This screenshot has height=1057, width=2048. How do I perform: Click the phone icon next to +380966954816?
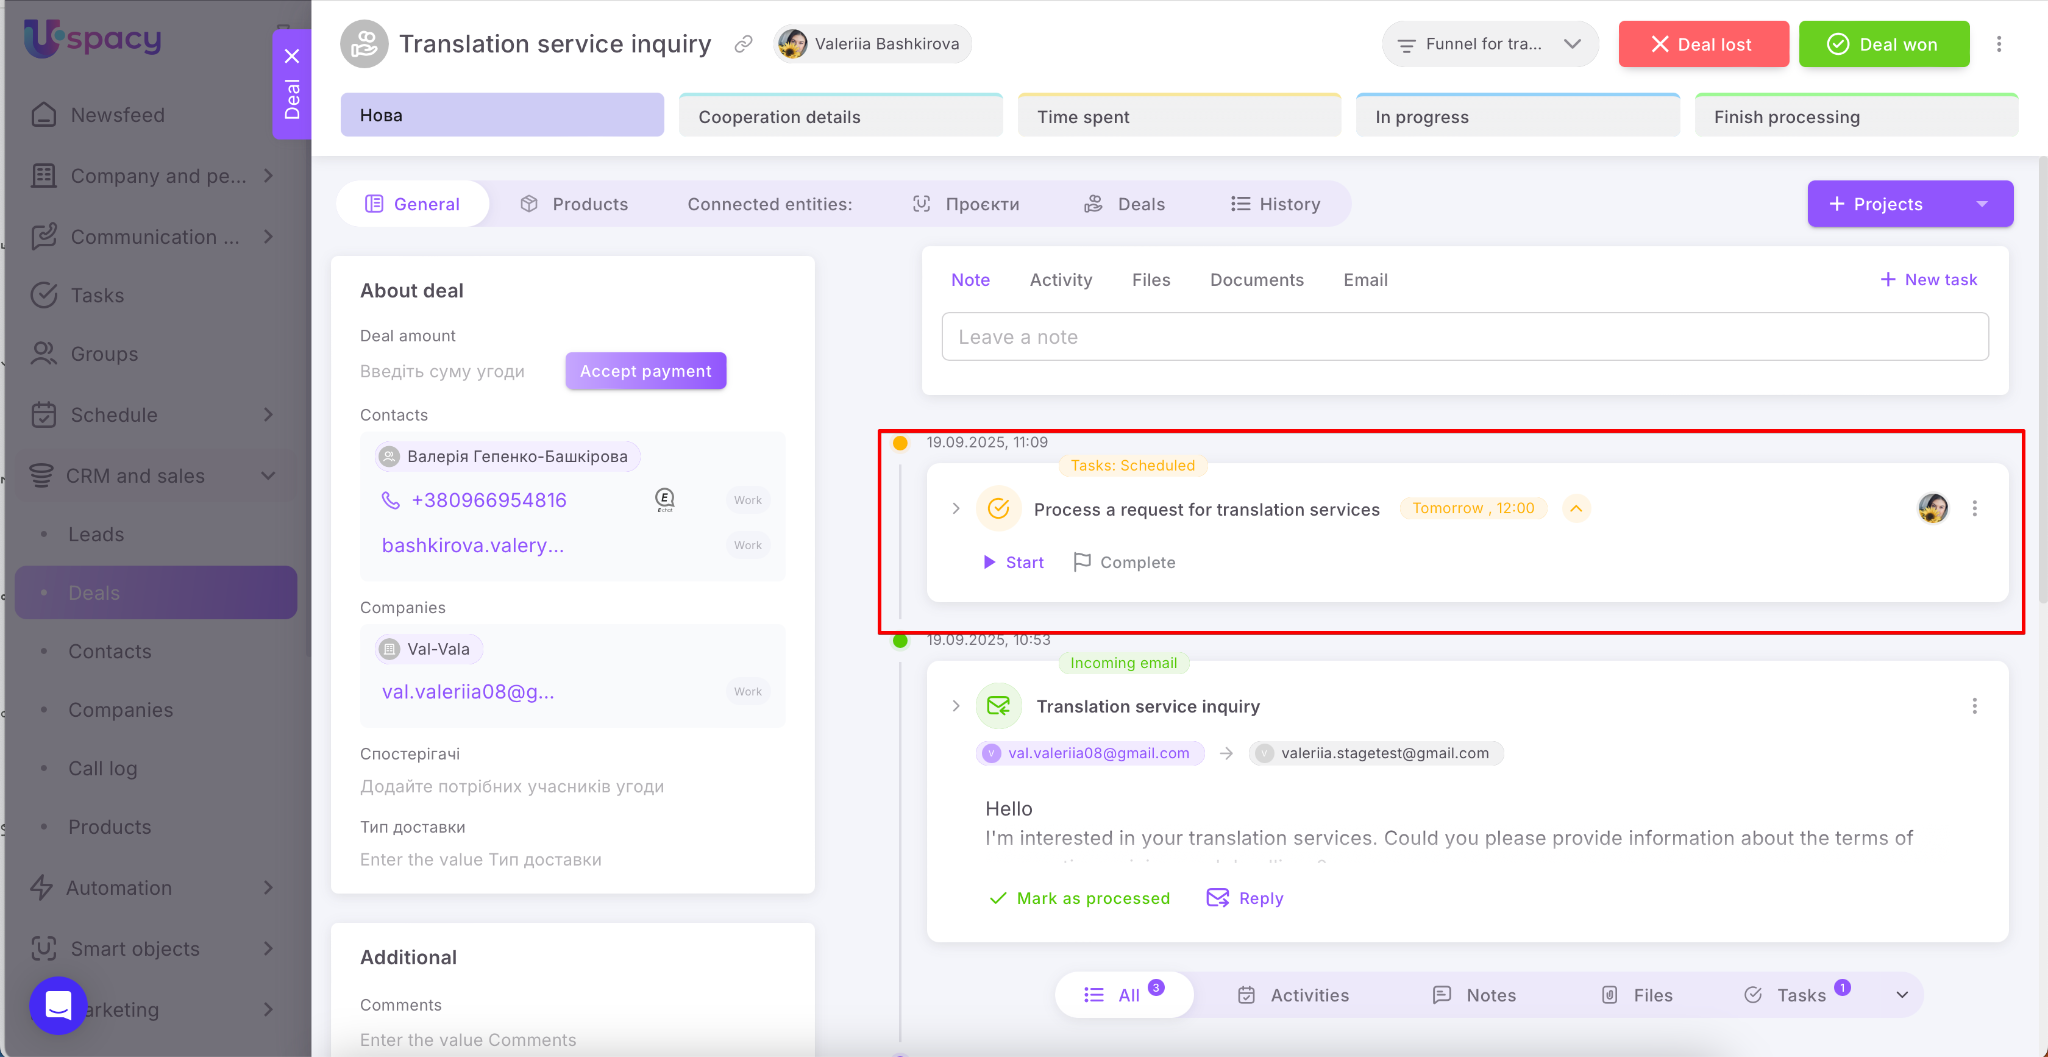click(390, 500)
